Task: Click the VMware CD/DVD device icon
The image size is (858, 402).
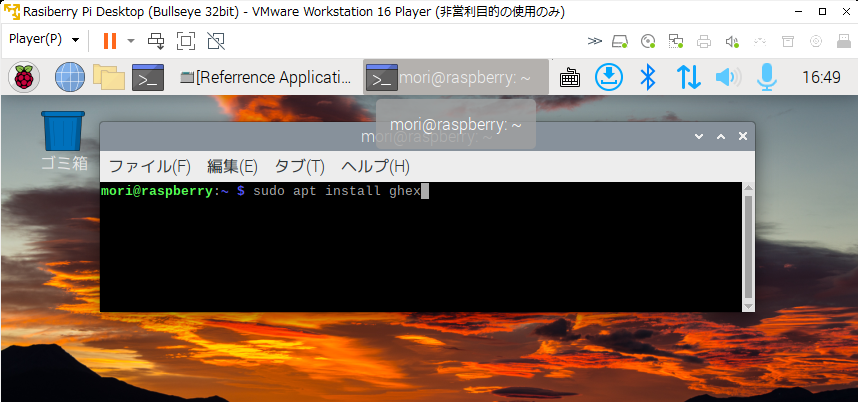Action: [648, 41]
